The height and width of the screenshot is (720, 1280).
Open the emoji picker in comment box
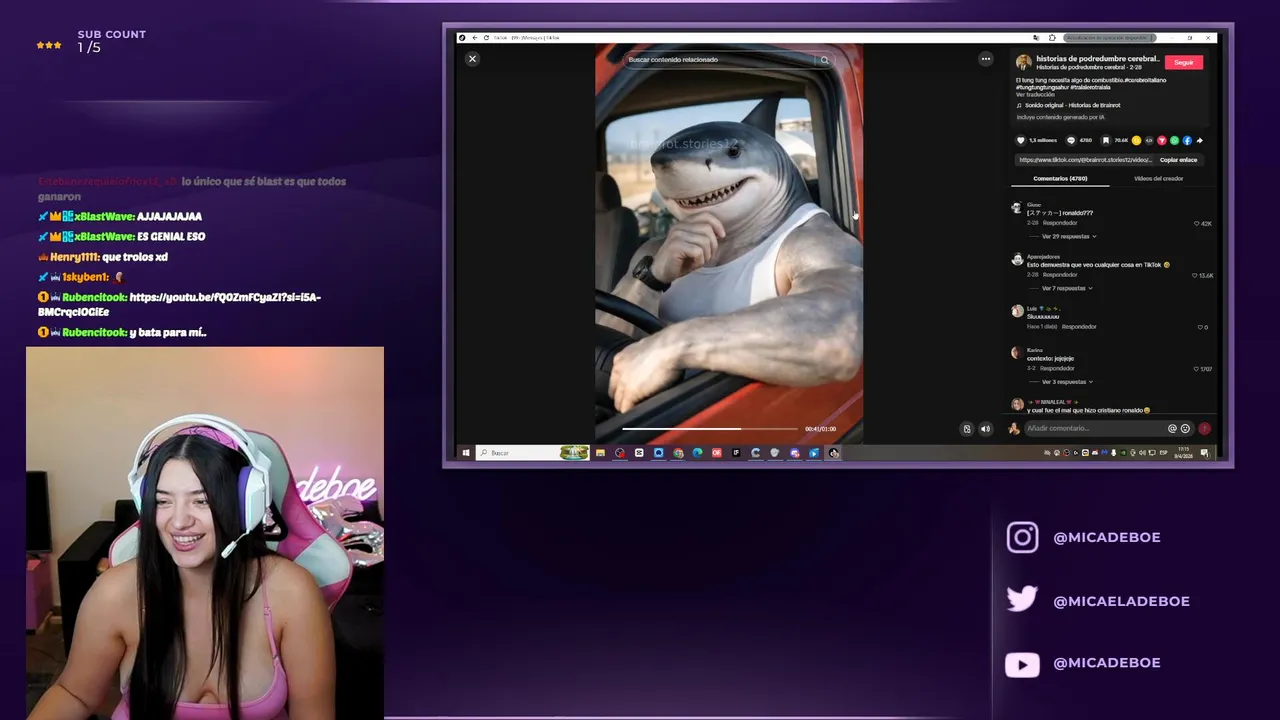click(x=1185, y=428)
